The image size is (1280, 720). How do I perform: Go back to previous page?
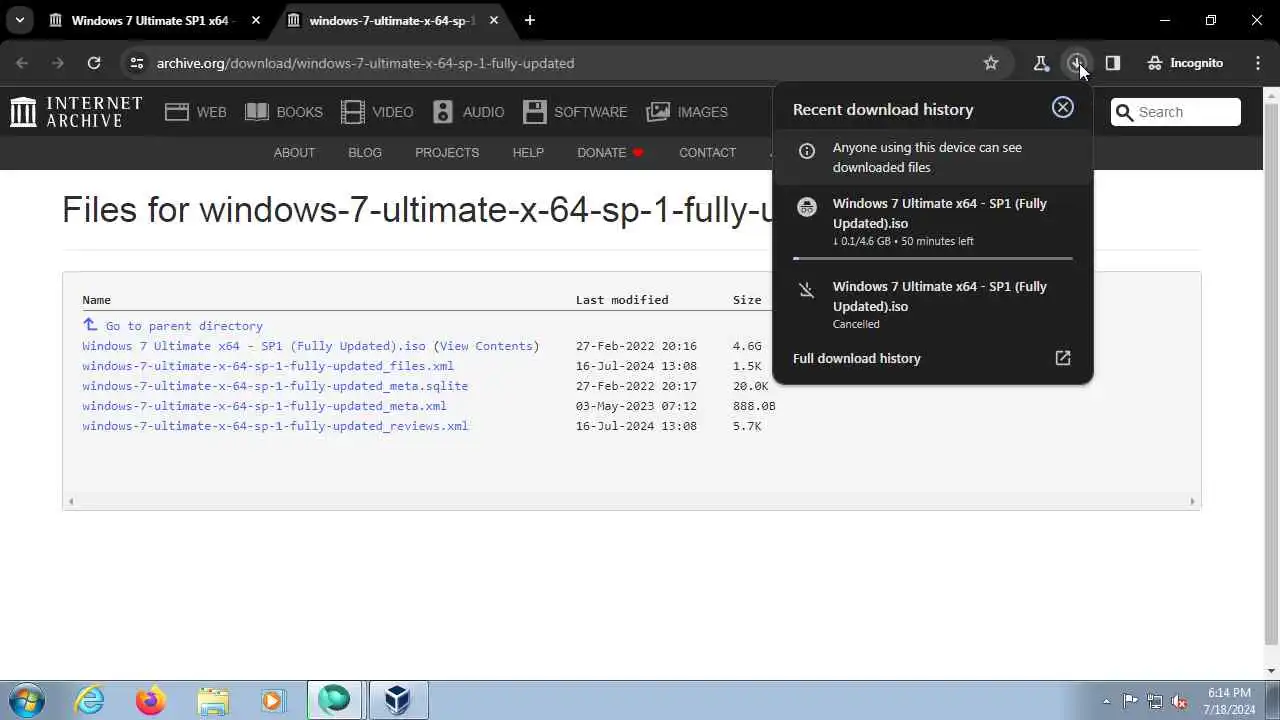click(x=22, y=63)
